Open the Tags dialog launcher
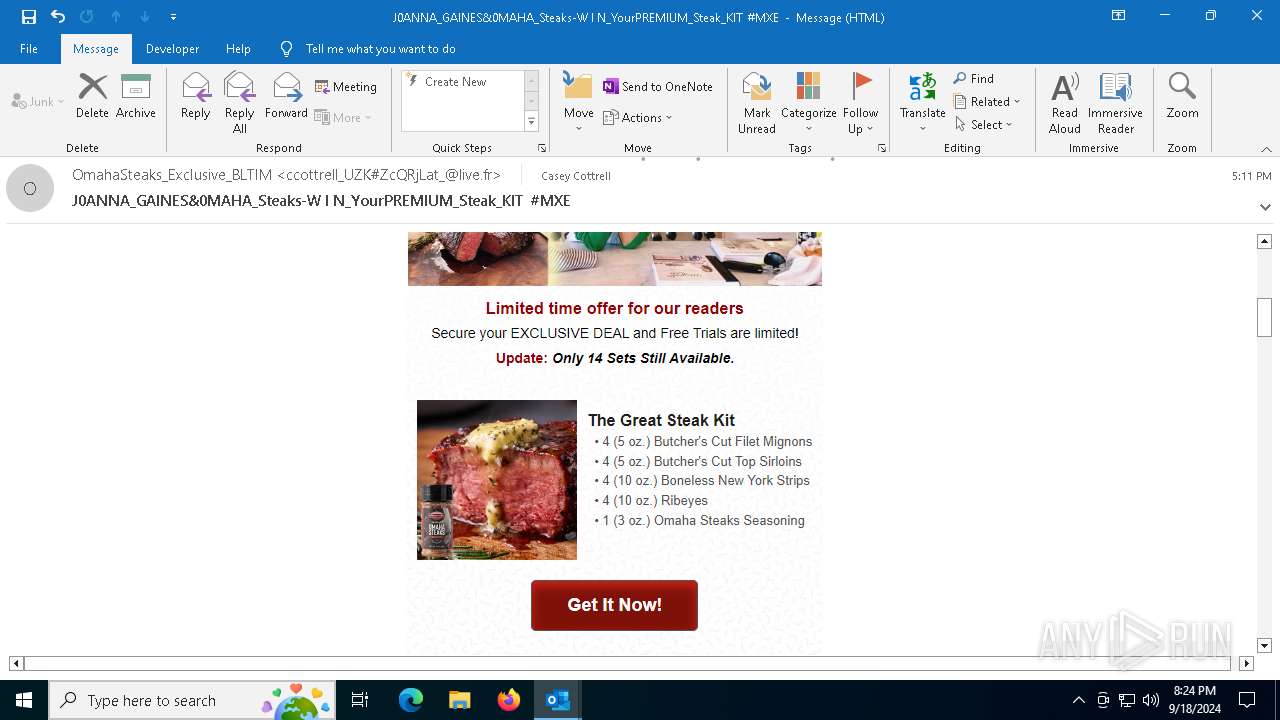This screenshot has width=1280, height=720. click(x=882, y=148)
